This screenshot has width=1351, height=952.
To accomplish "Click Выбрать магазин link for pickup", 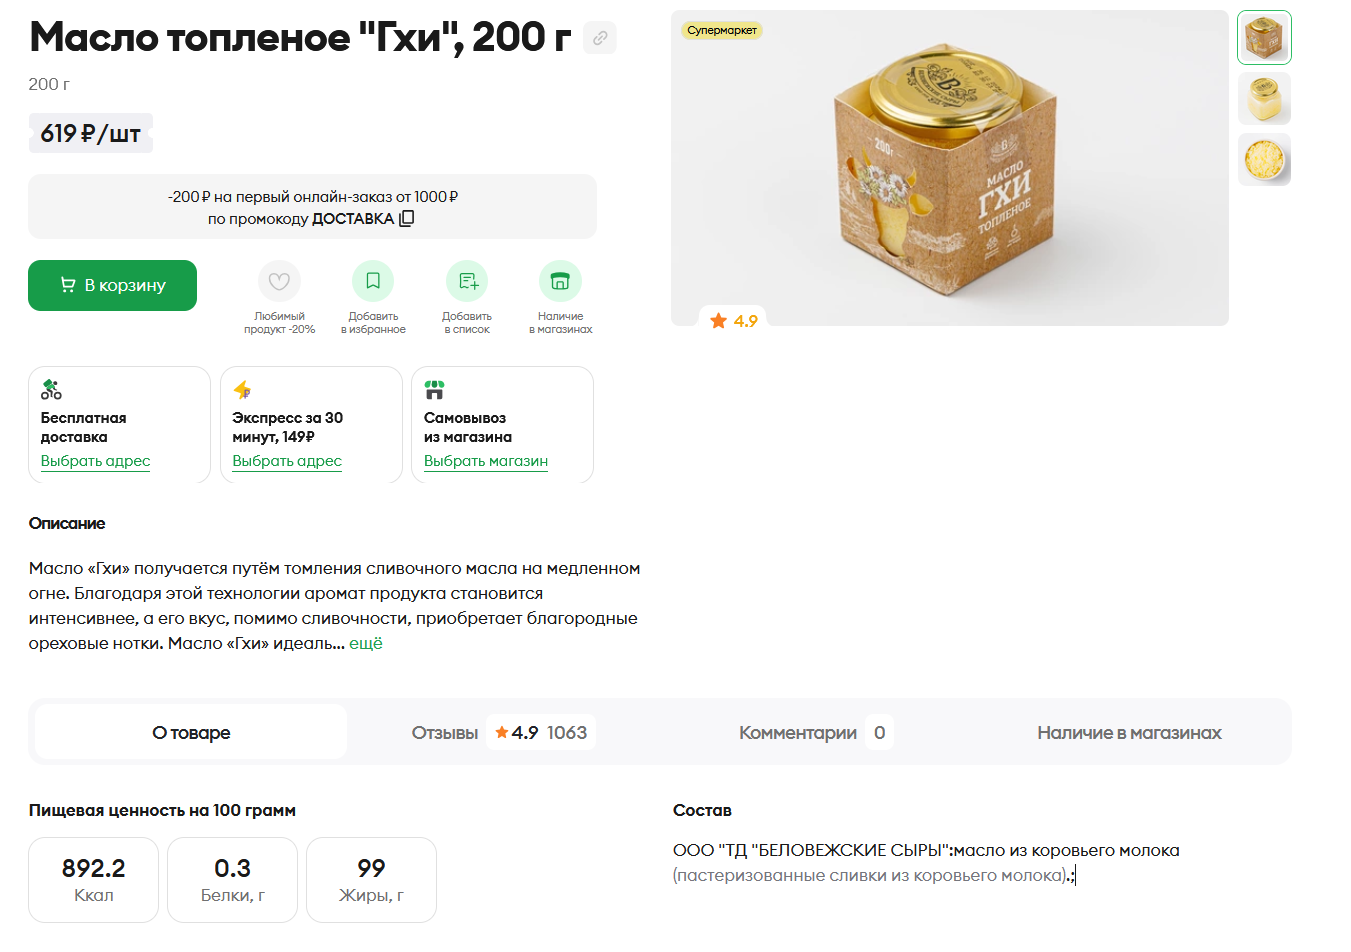I will pyautogui.click(x=486, y=461).
